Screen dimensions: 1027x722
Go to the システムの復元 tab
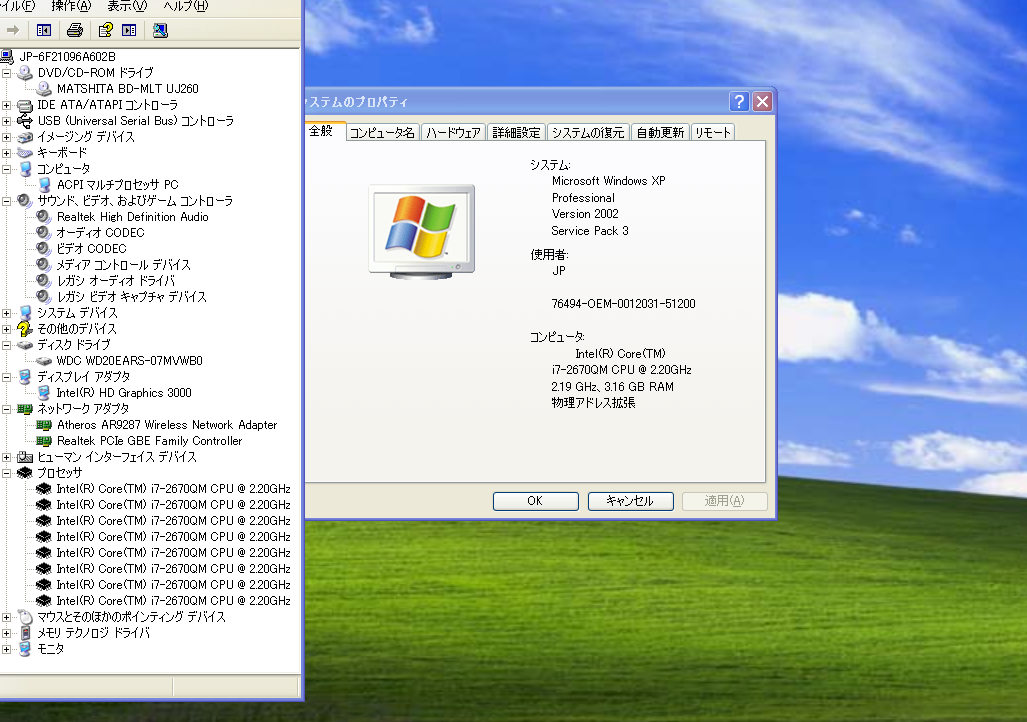click(x=588, y=132)
